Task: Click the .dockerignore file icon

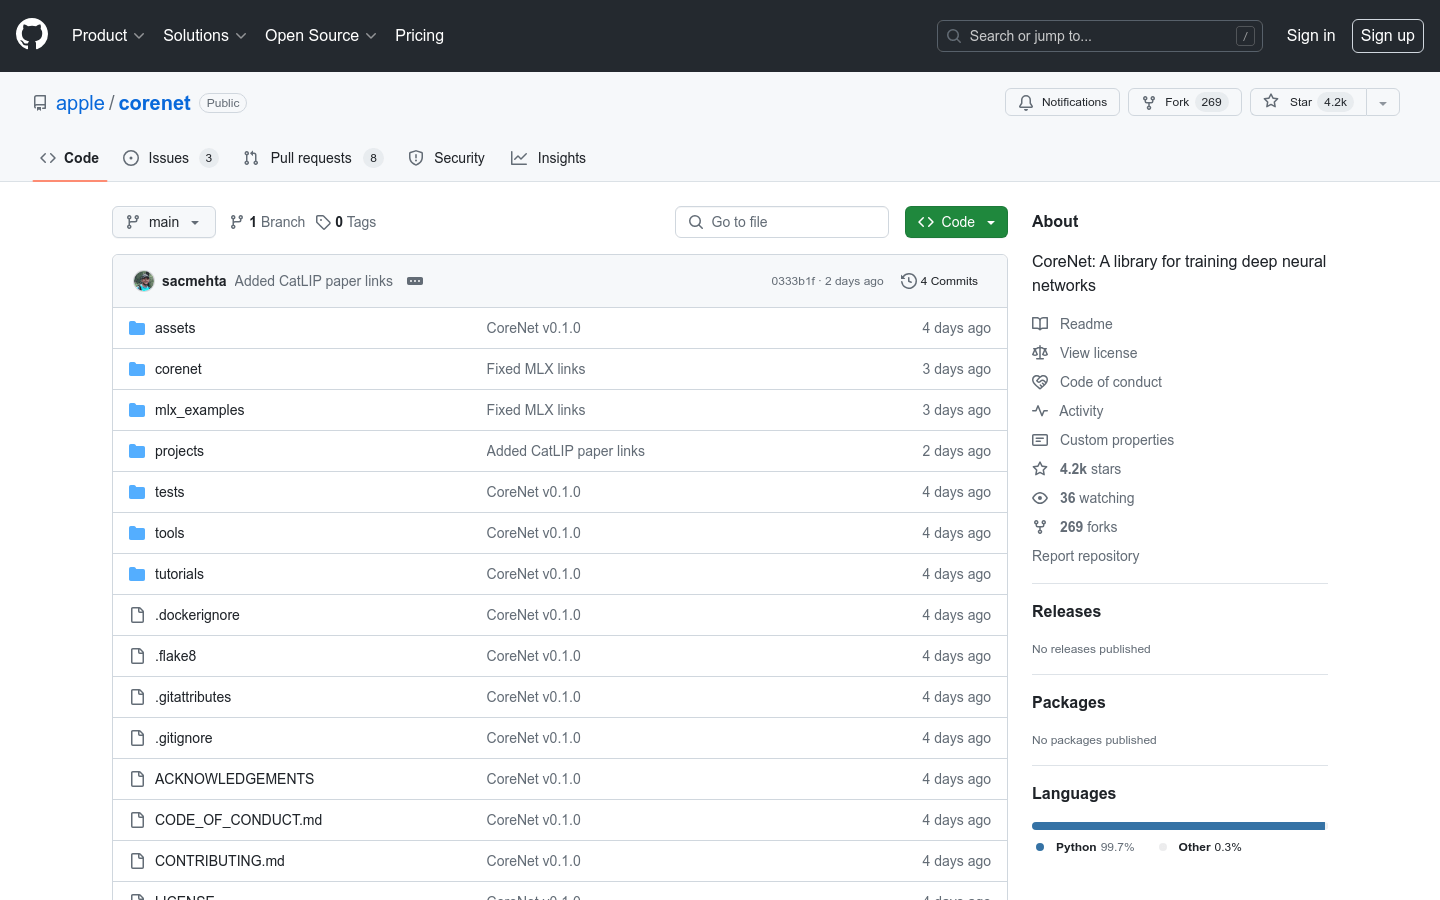Action: click(137, 615)
